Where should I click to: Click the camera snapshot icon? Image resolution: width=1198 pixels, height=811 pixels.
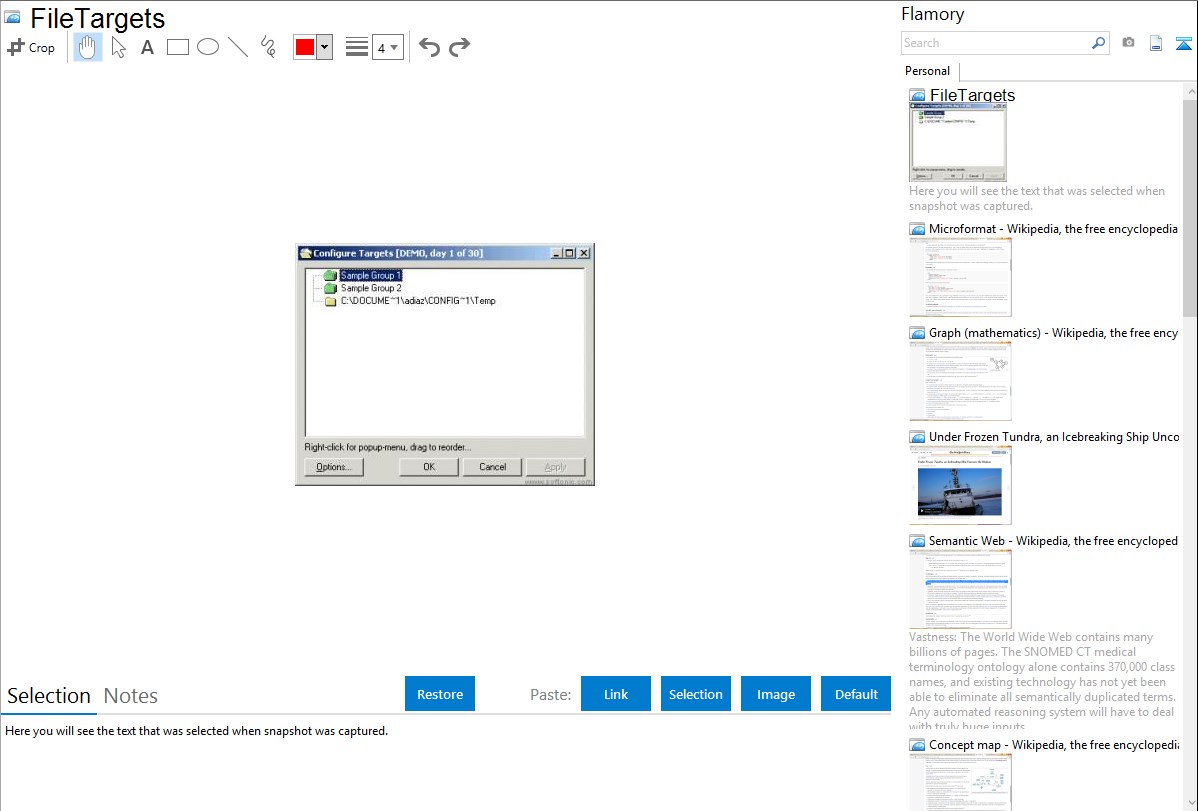click(x=1128, y=43)
